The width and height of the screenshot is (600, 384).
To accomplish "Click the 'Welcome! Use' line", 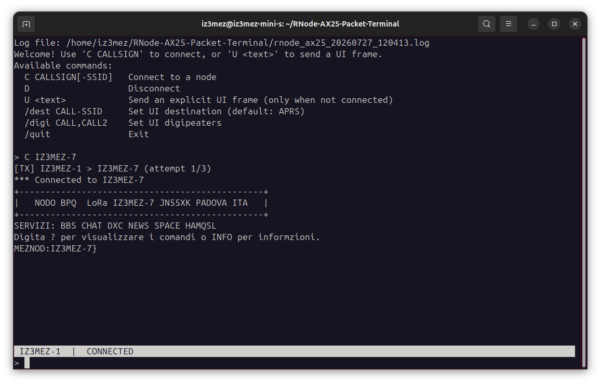I will click(198, 54).
